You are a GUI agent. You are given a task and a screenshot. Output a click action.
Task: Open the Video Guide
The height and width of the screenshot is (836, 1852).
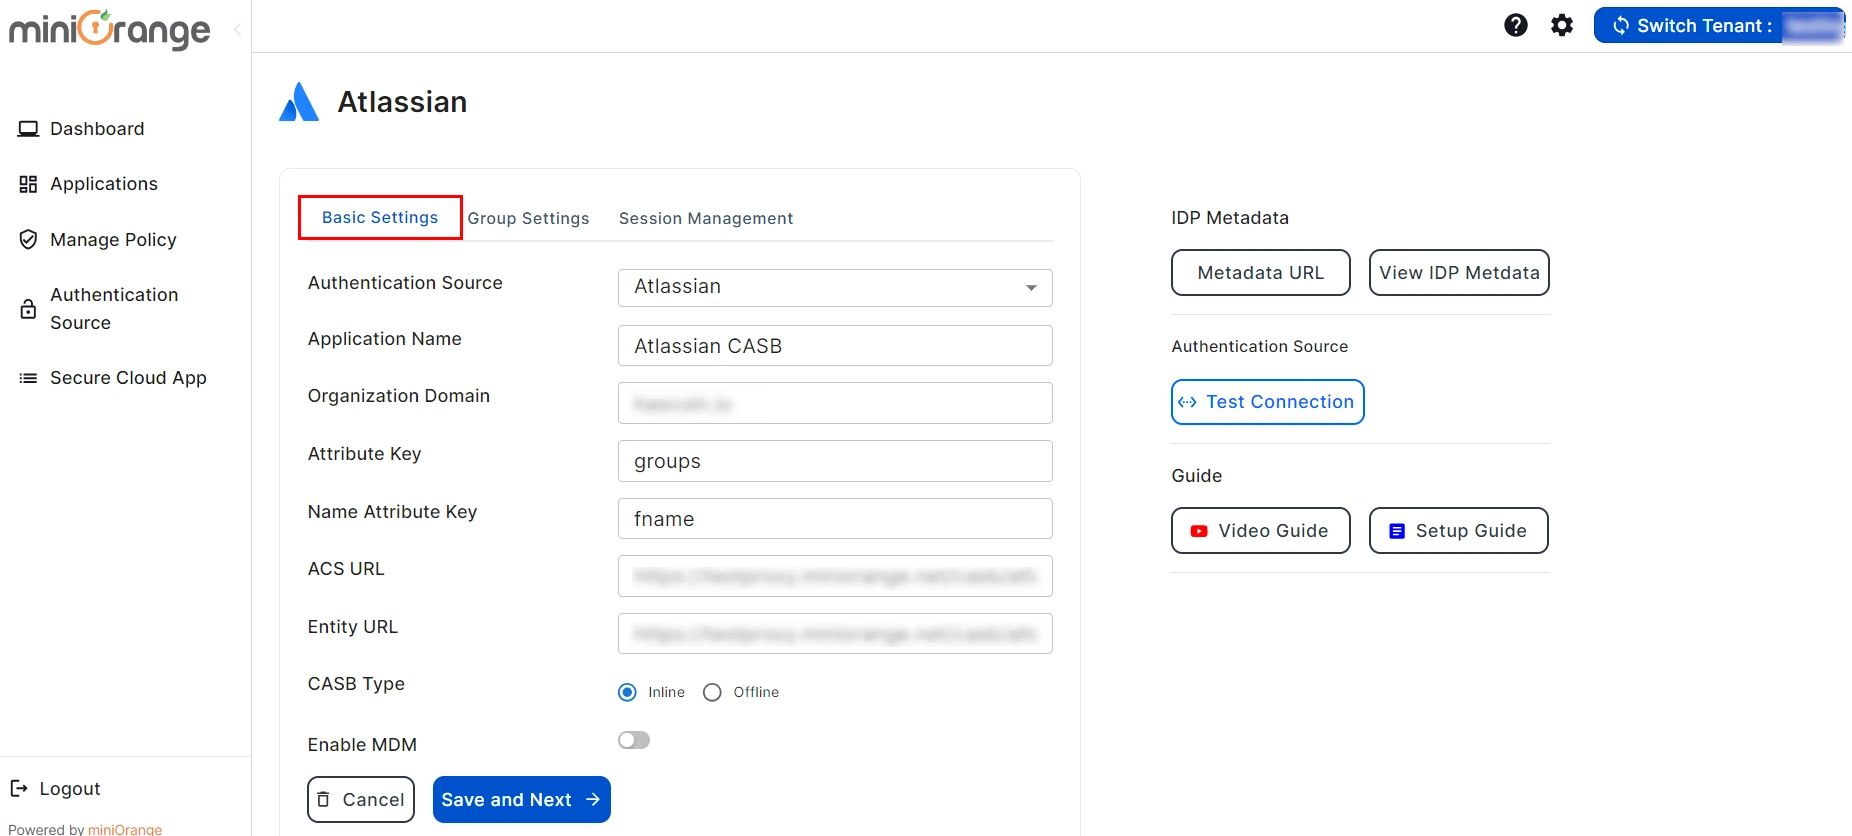(x=1261, y=531)
